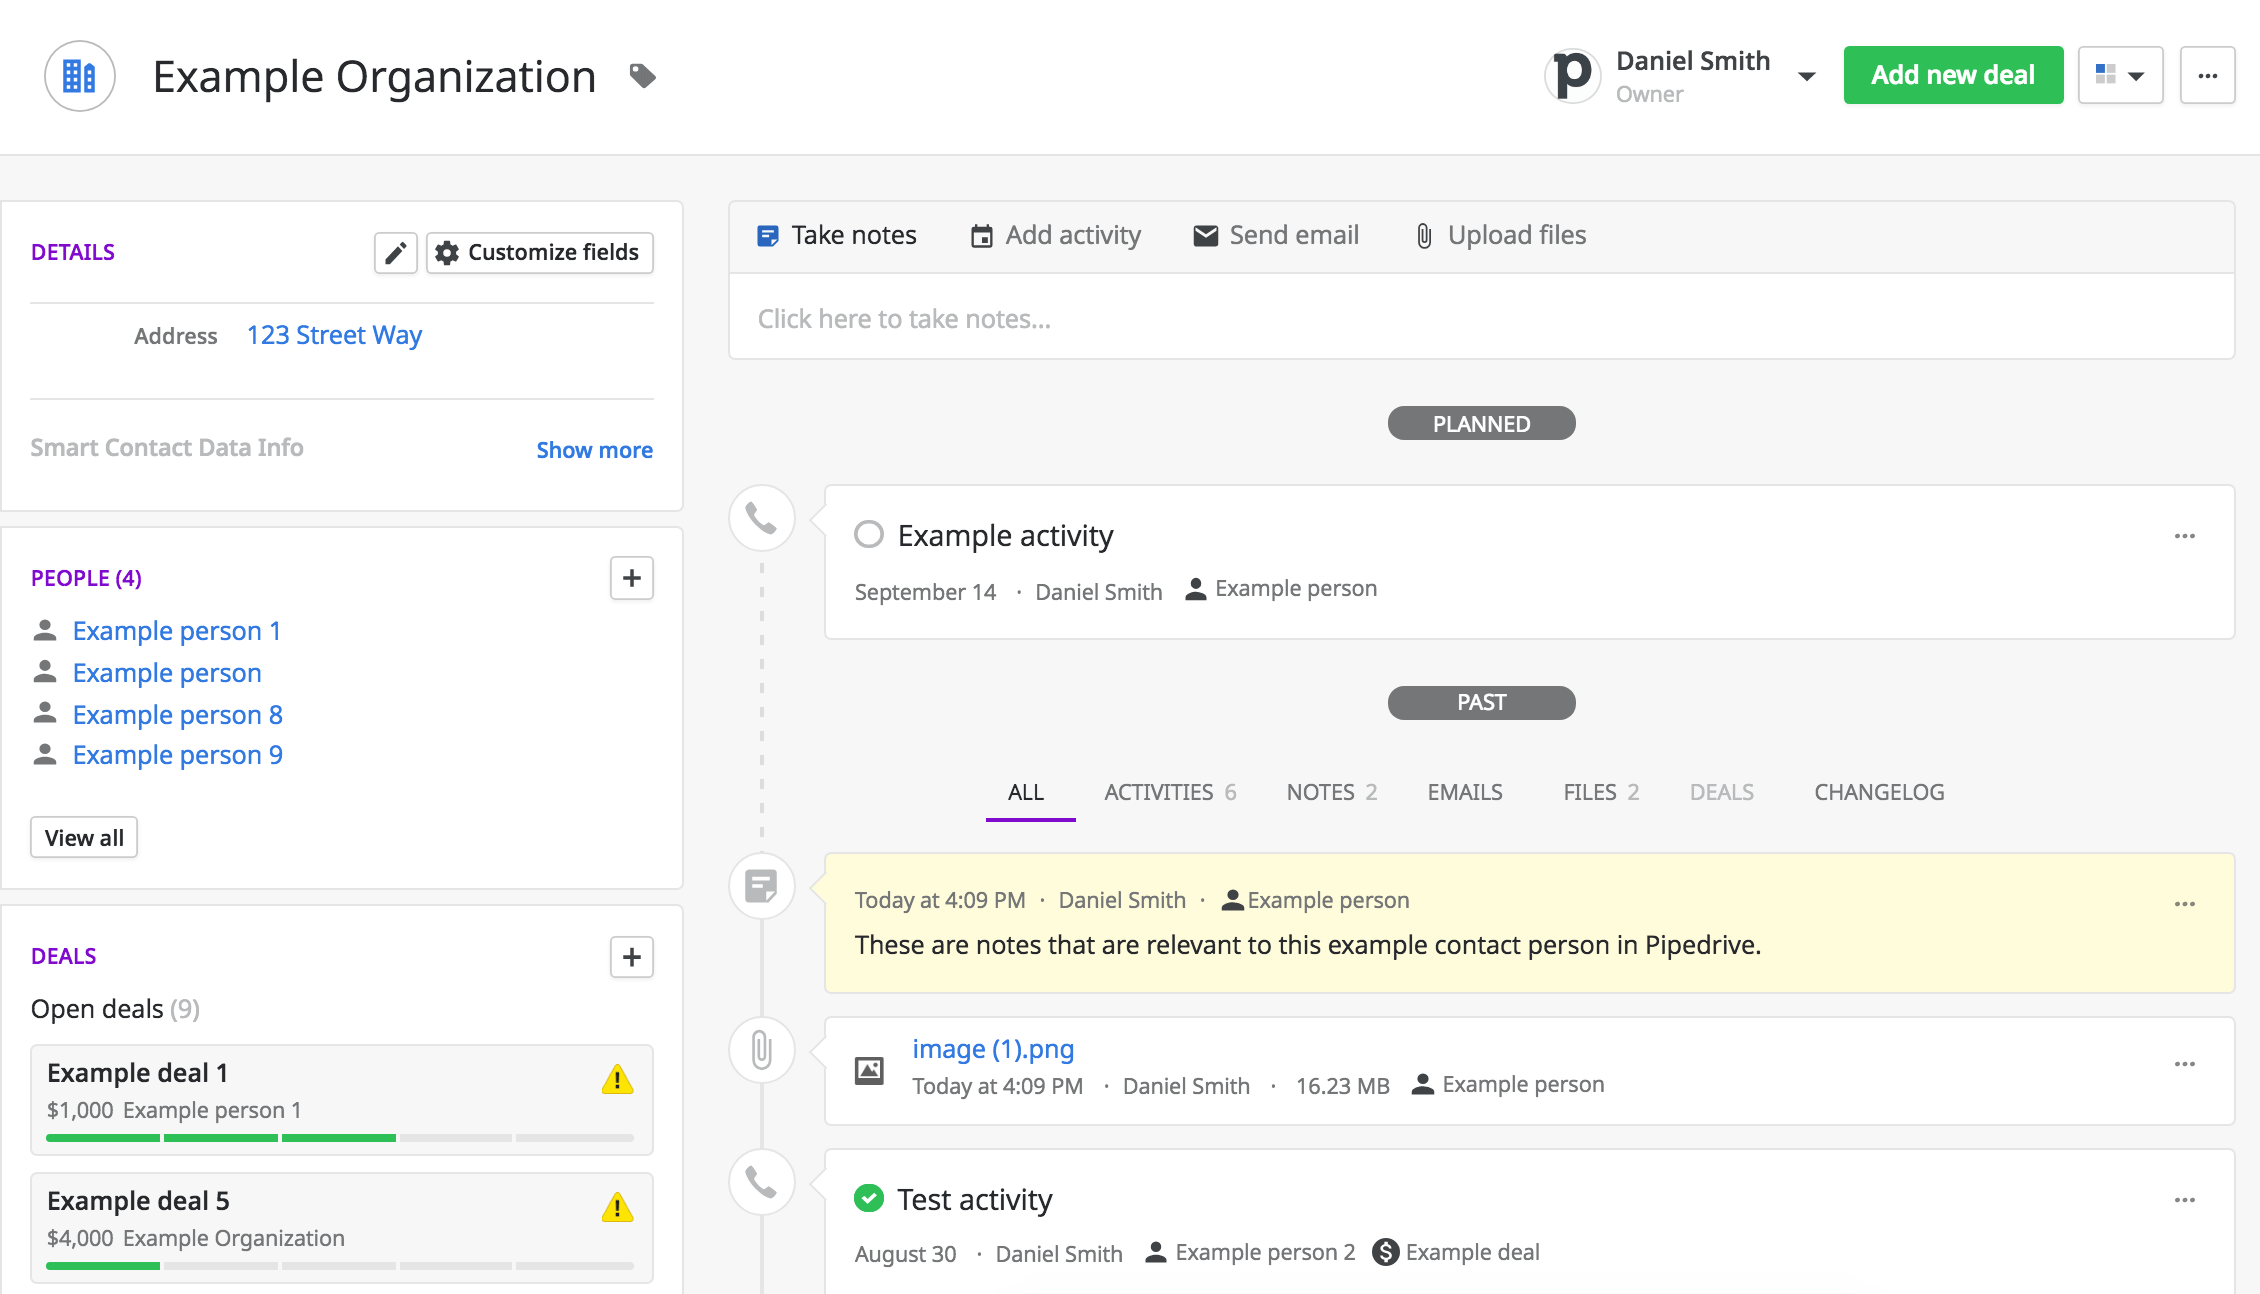The image size is (2260, 1294).
Task: Click the person icon next to Example person 8
Action: click(x=45, y=713)
